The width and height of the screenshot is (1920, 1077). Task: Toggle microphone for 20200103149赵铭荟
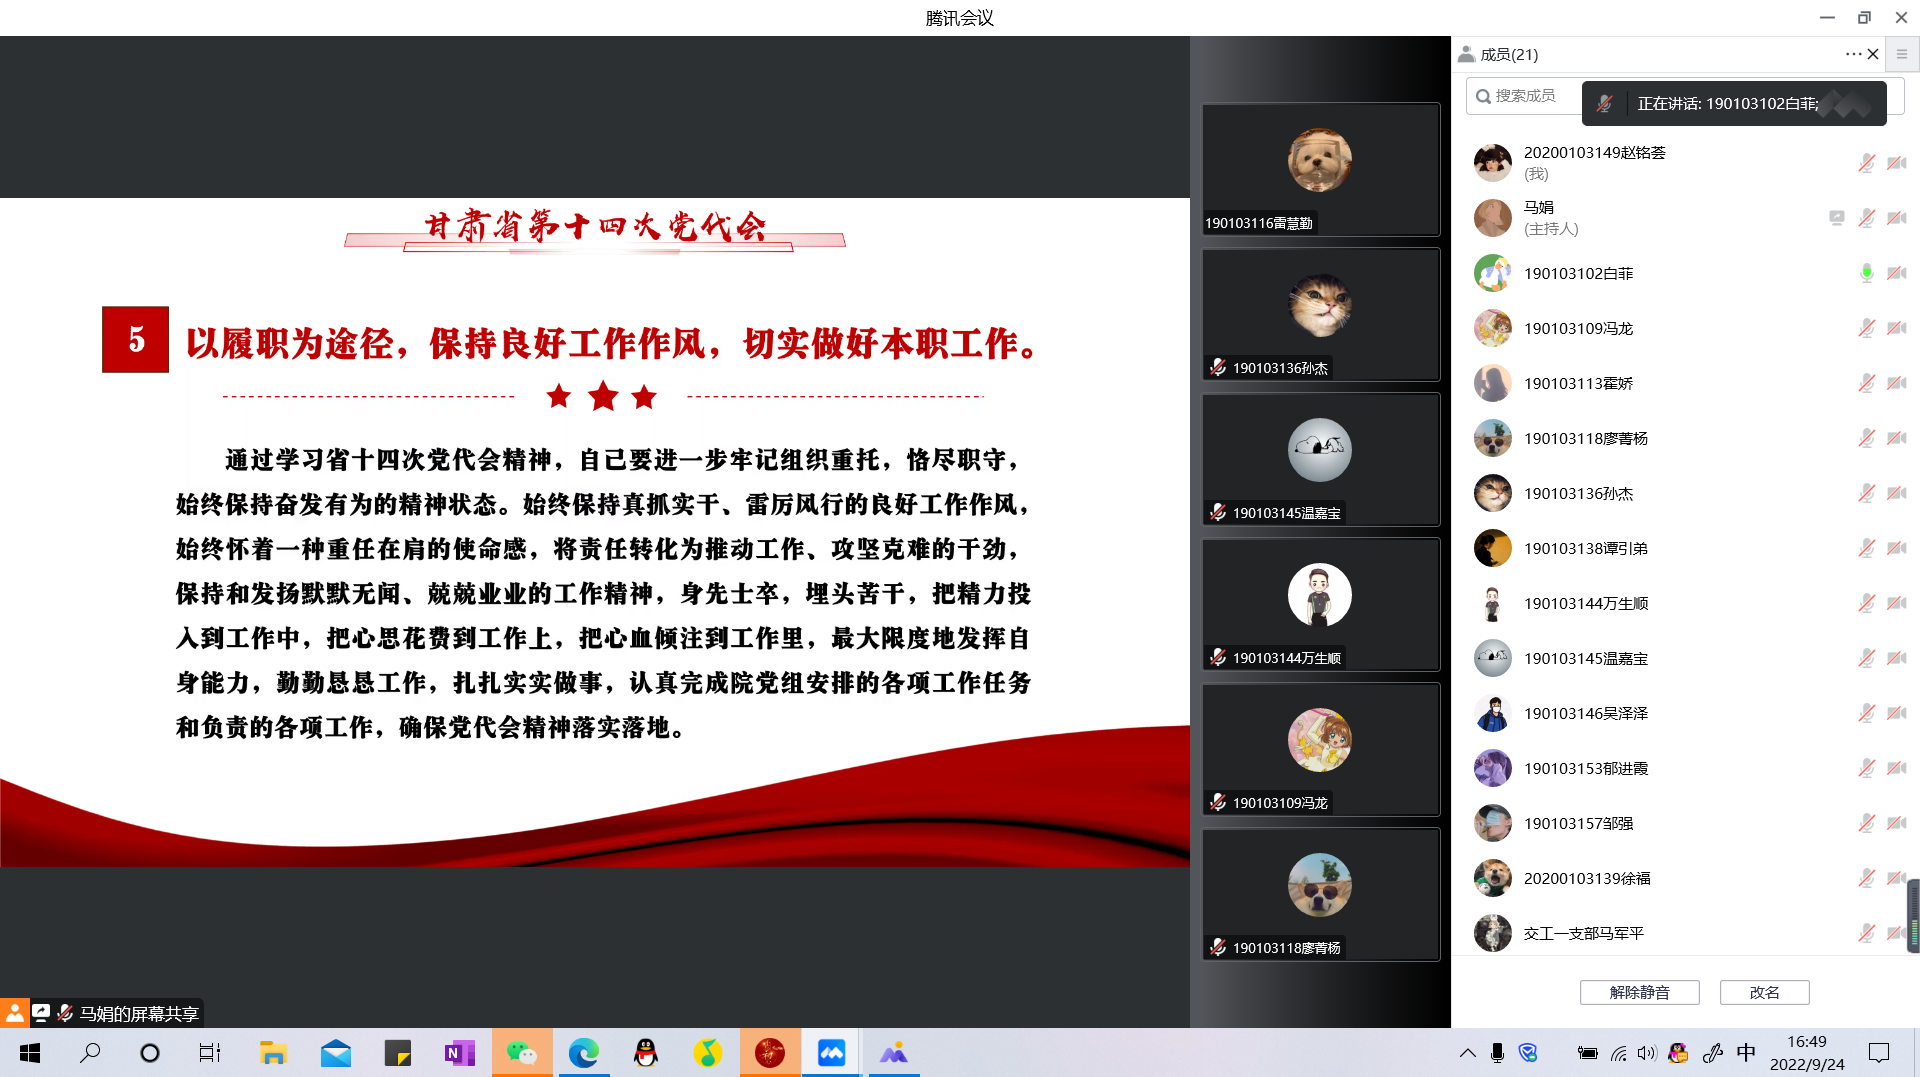1866,163
